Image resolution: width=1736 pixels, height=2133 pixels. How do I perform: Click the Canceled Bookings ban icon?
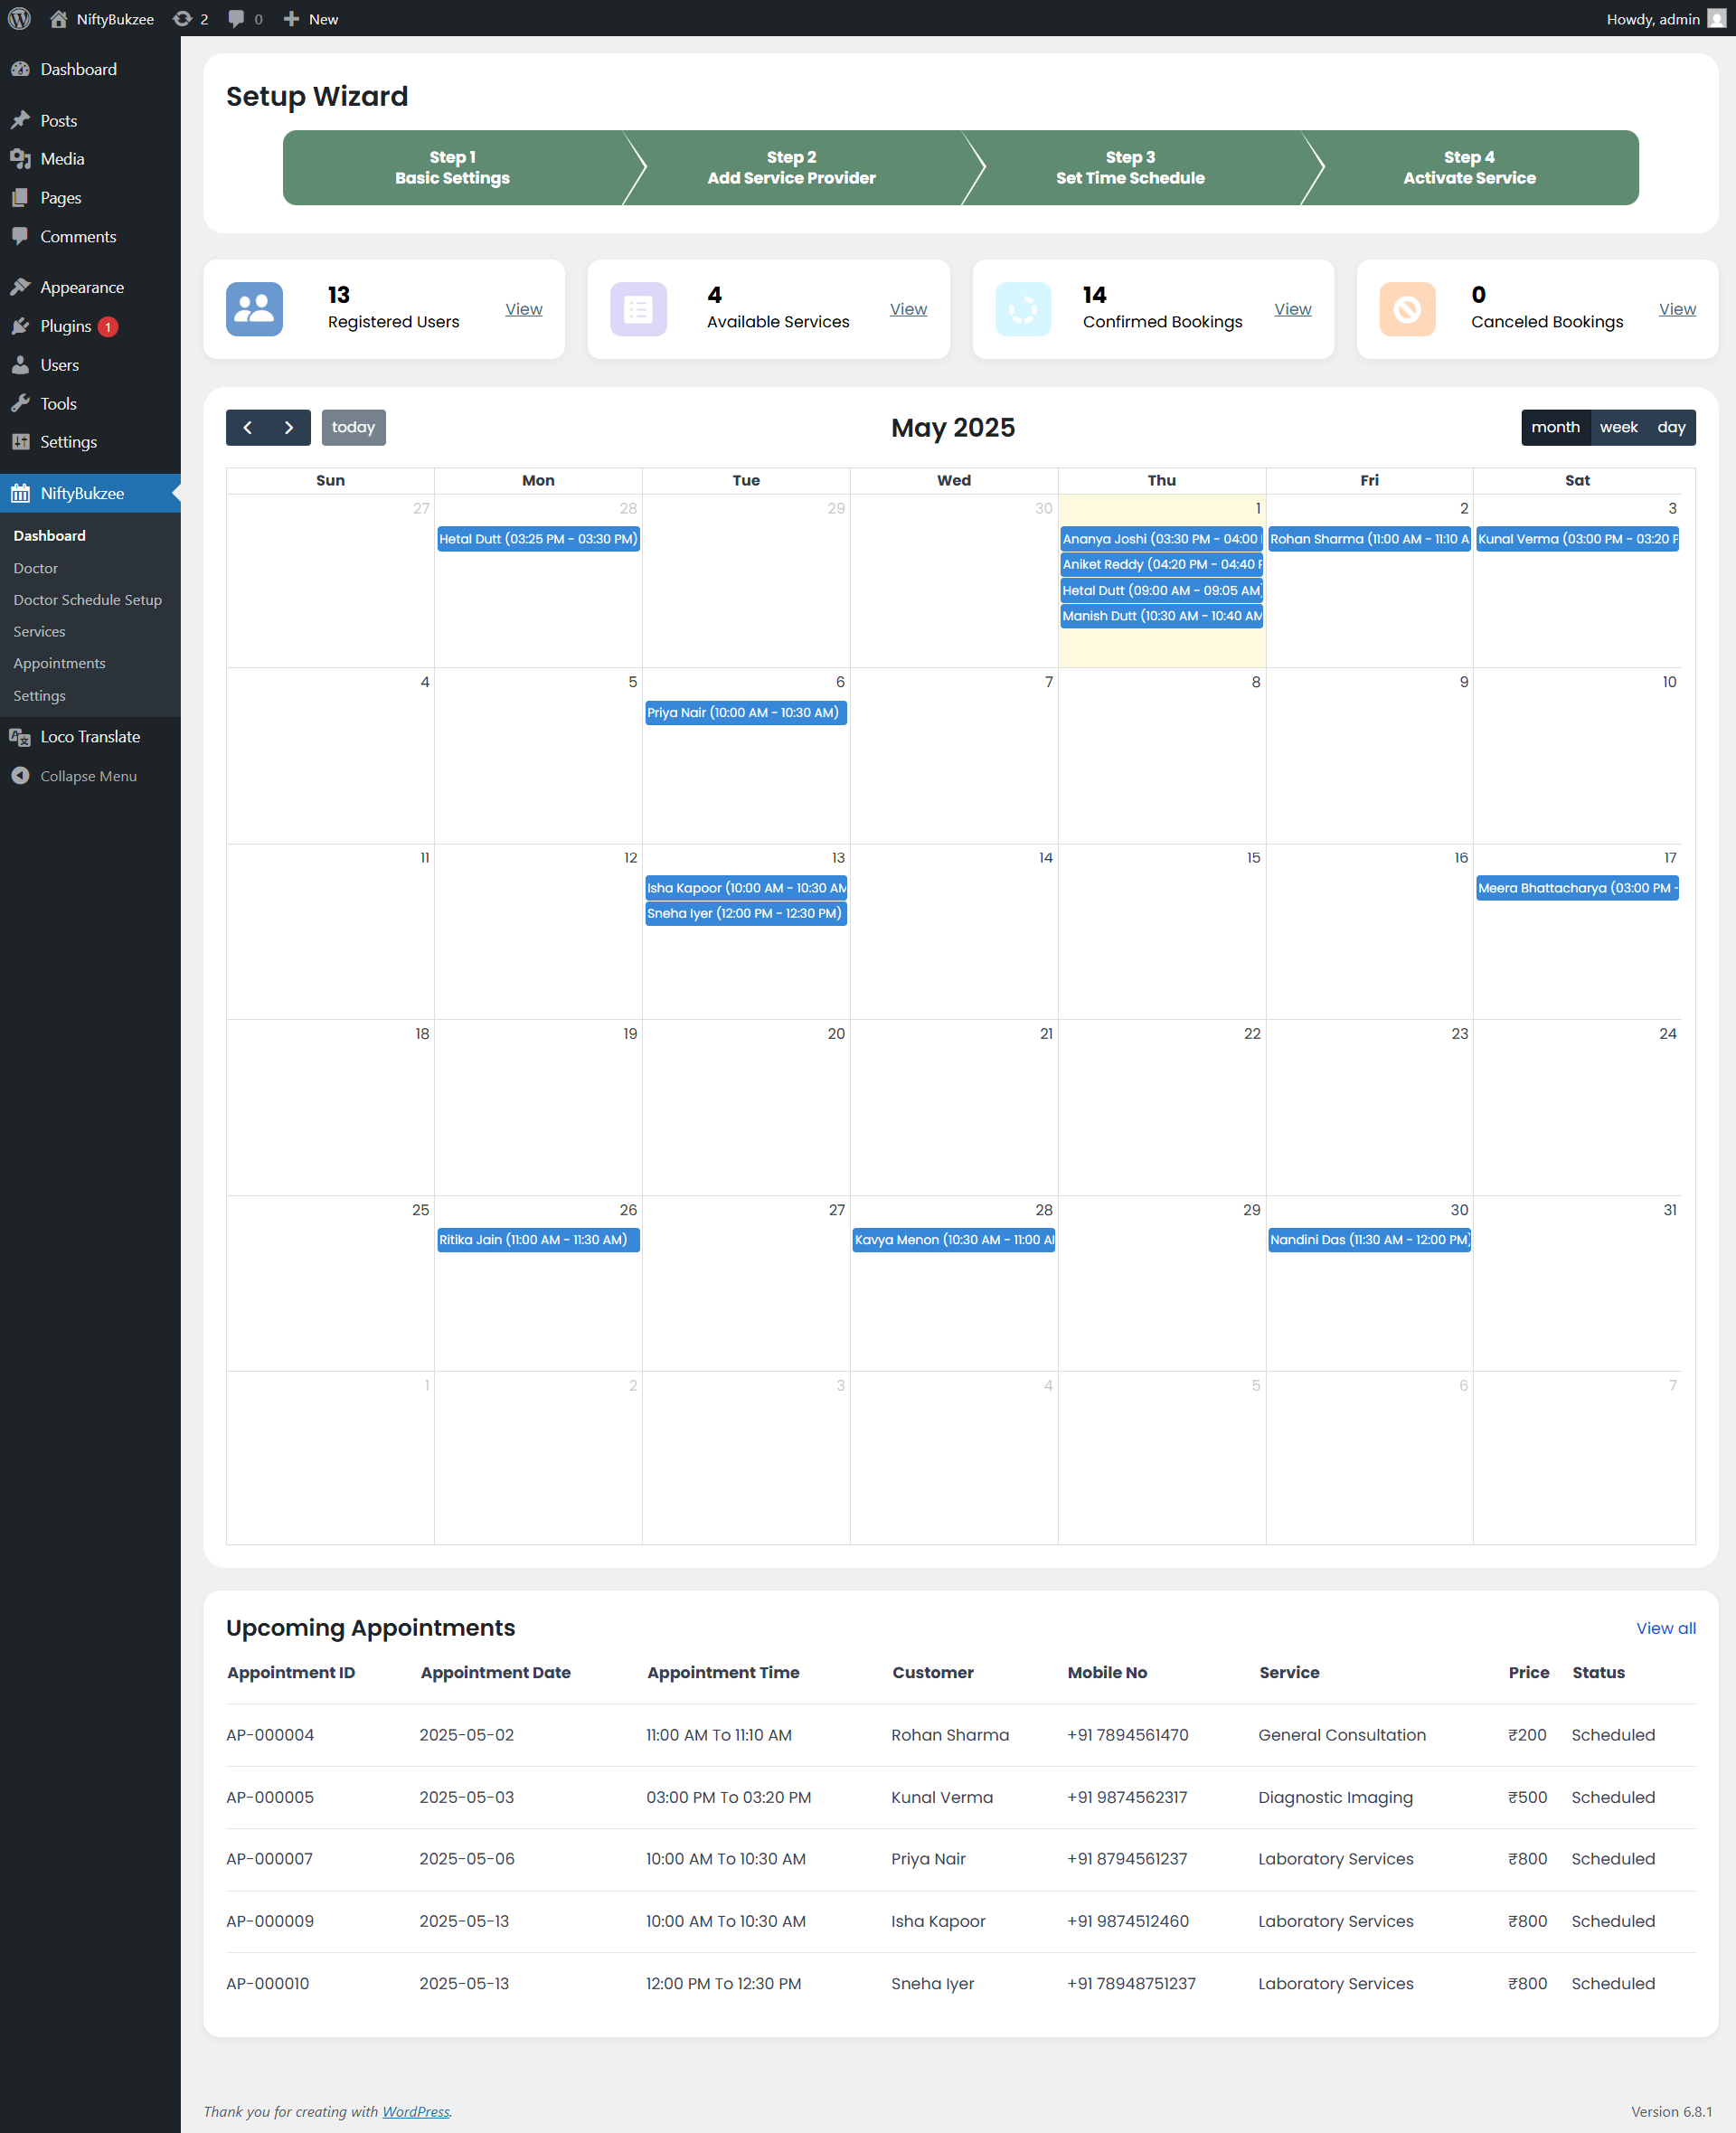(1406, 309)
